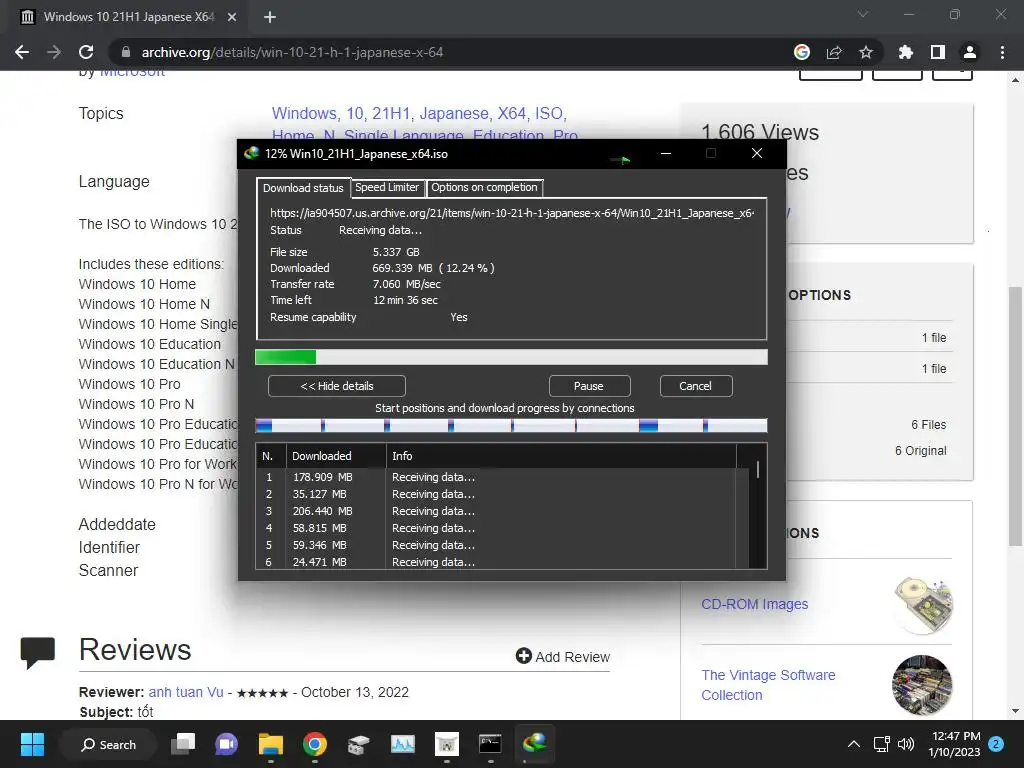The height and width of the screenshot is (768, 1024).
Task: Switch to Options on completion tab
Action: 484,187
